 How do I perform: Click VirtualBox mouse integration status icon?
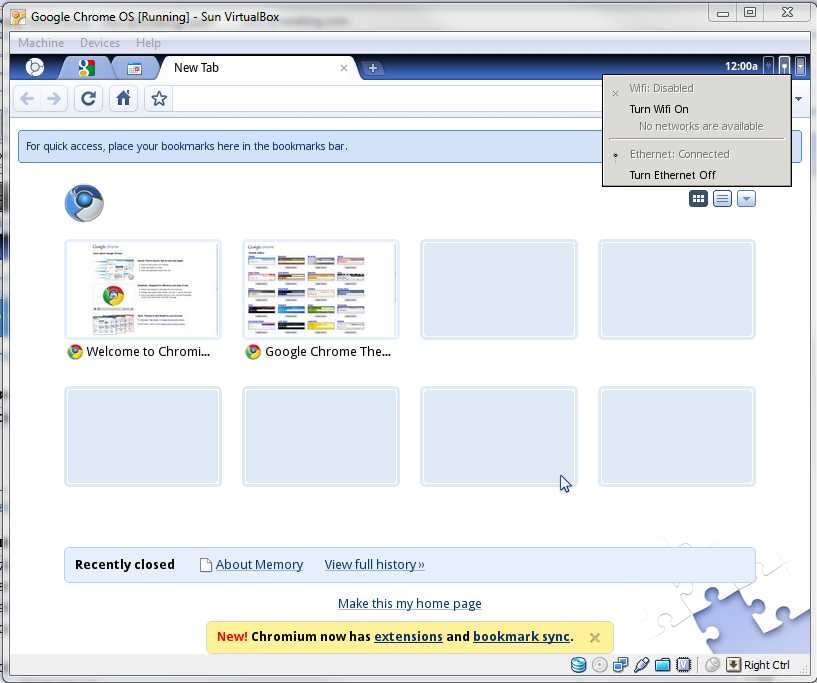[x=712, y=665]
